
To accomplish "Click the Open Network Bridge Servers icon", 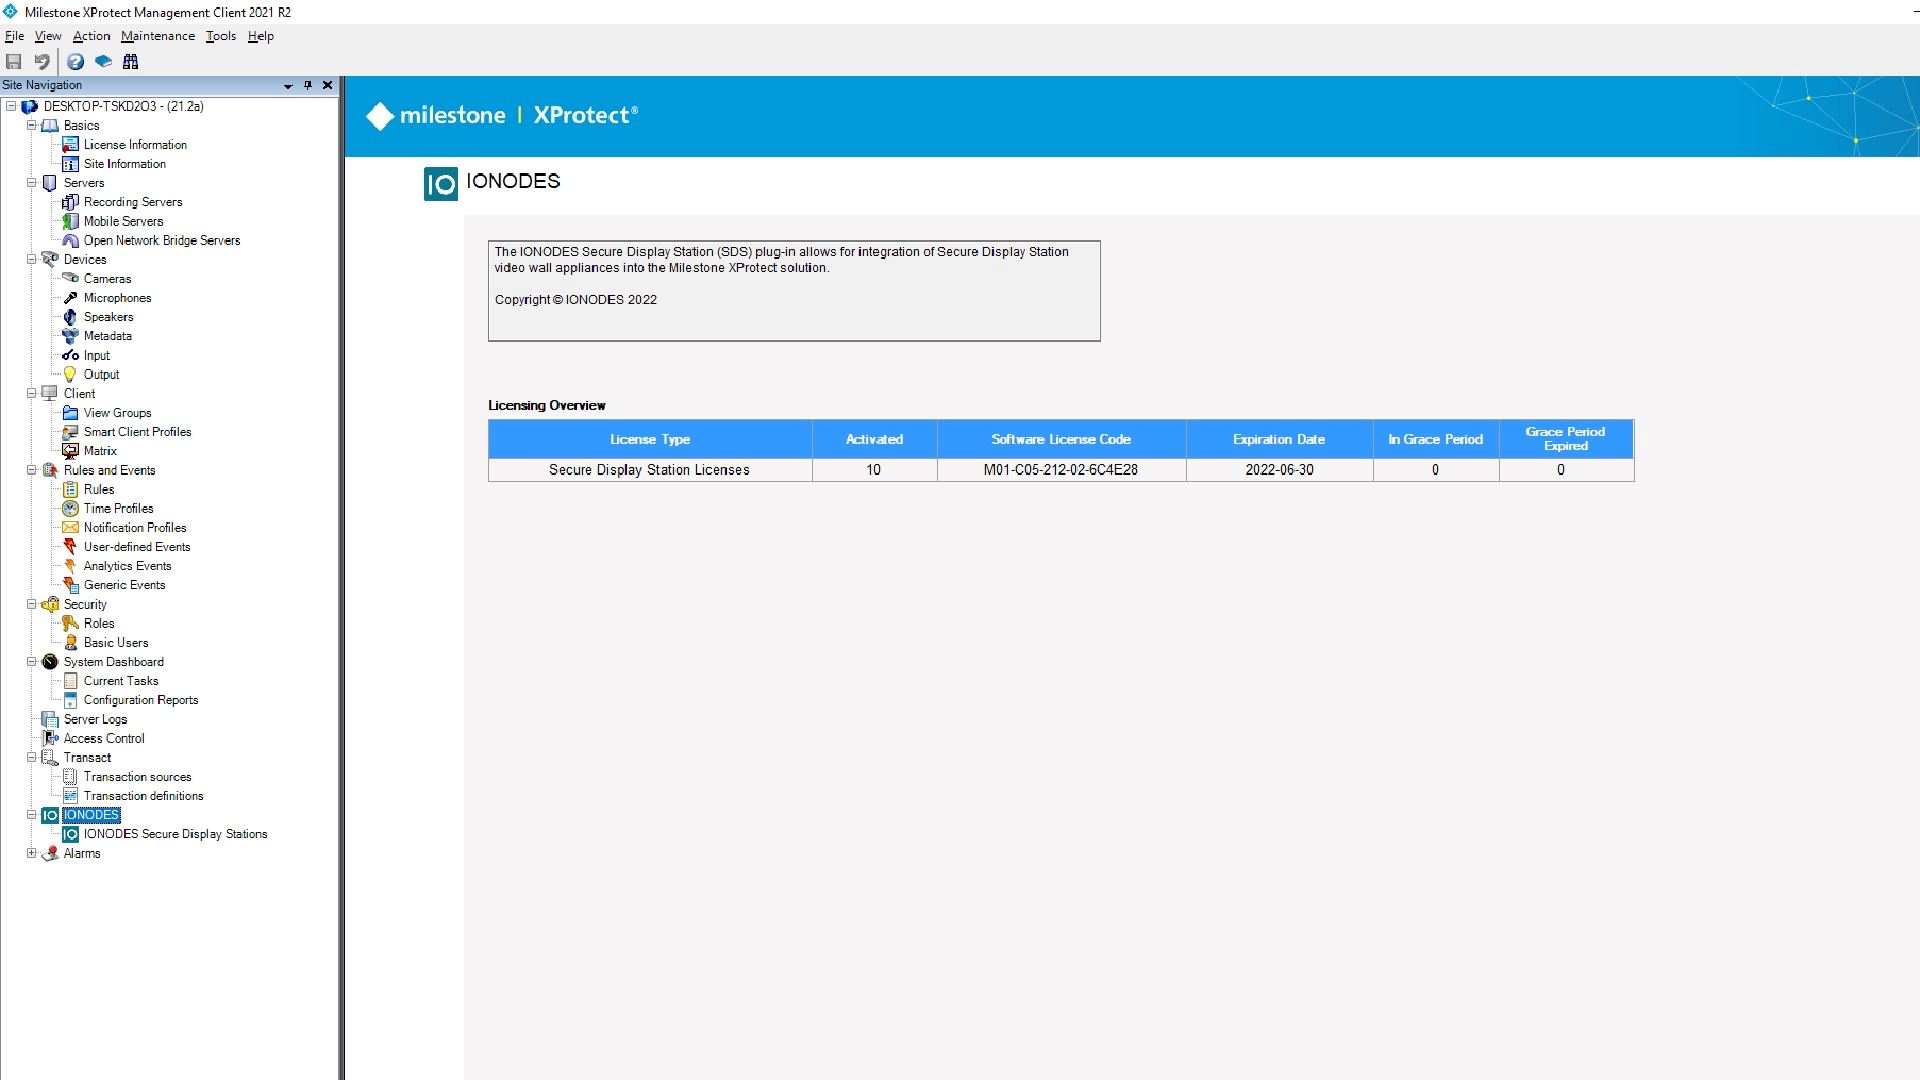I will 70,240.
